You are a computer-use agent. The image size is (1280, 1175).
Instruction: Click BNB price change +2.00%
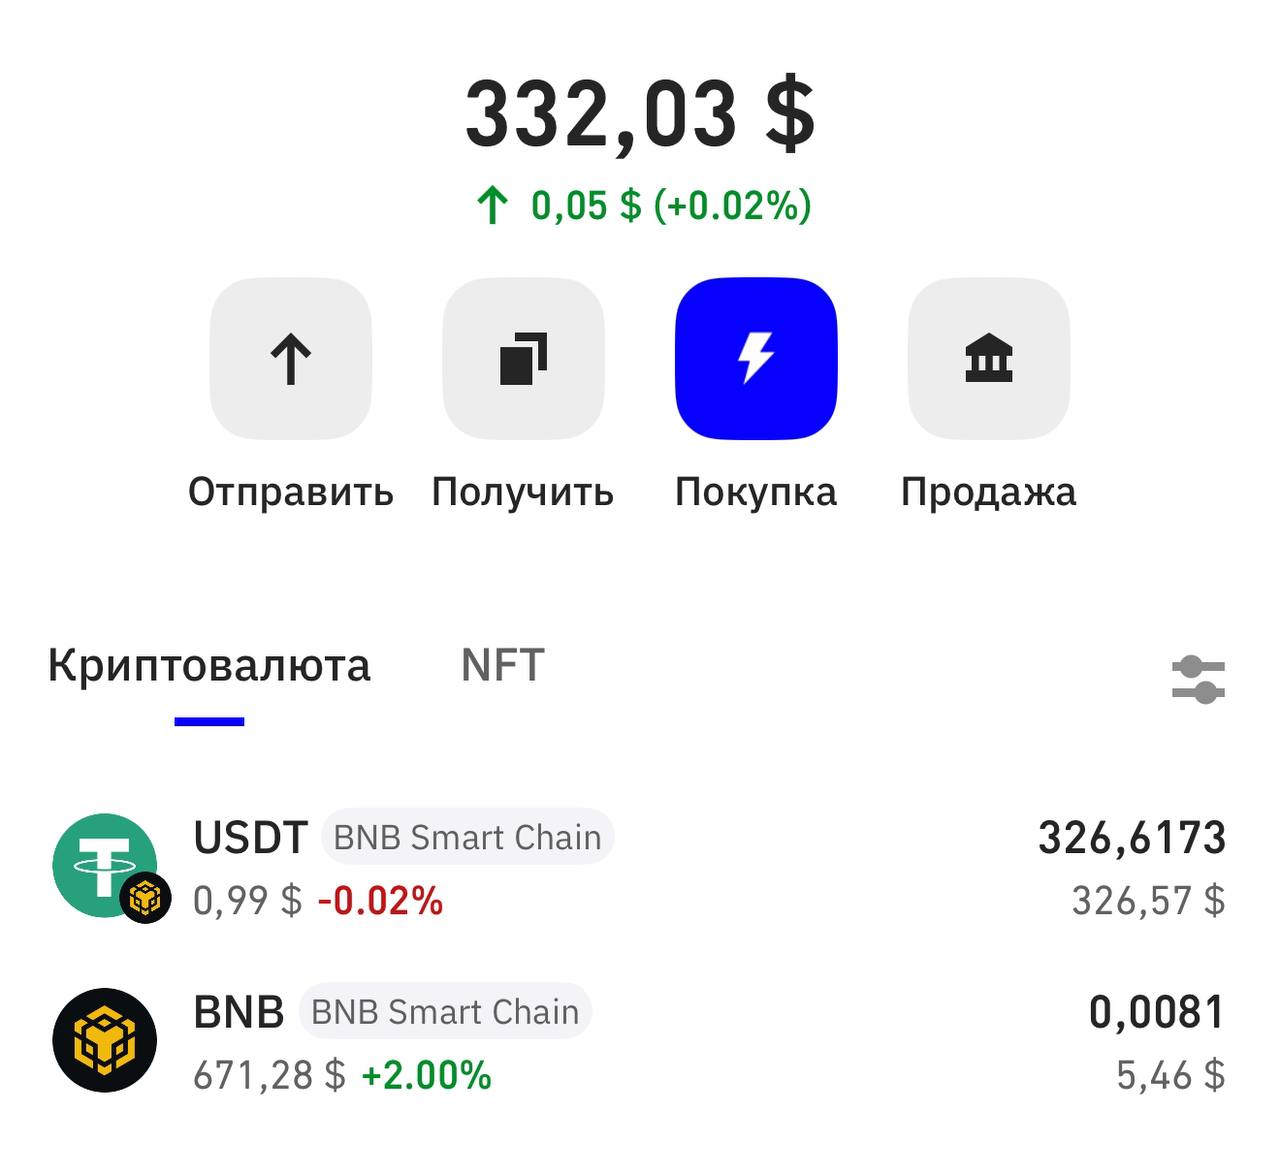pos(426,1076)
